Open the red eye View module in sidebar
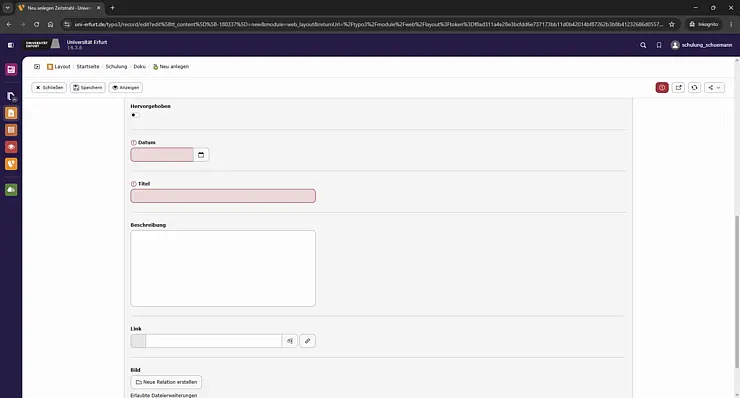This screenshot has width=740, height=398. (x=11, y=147)
